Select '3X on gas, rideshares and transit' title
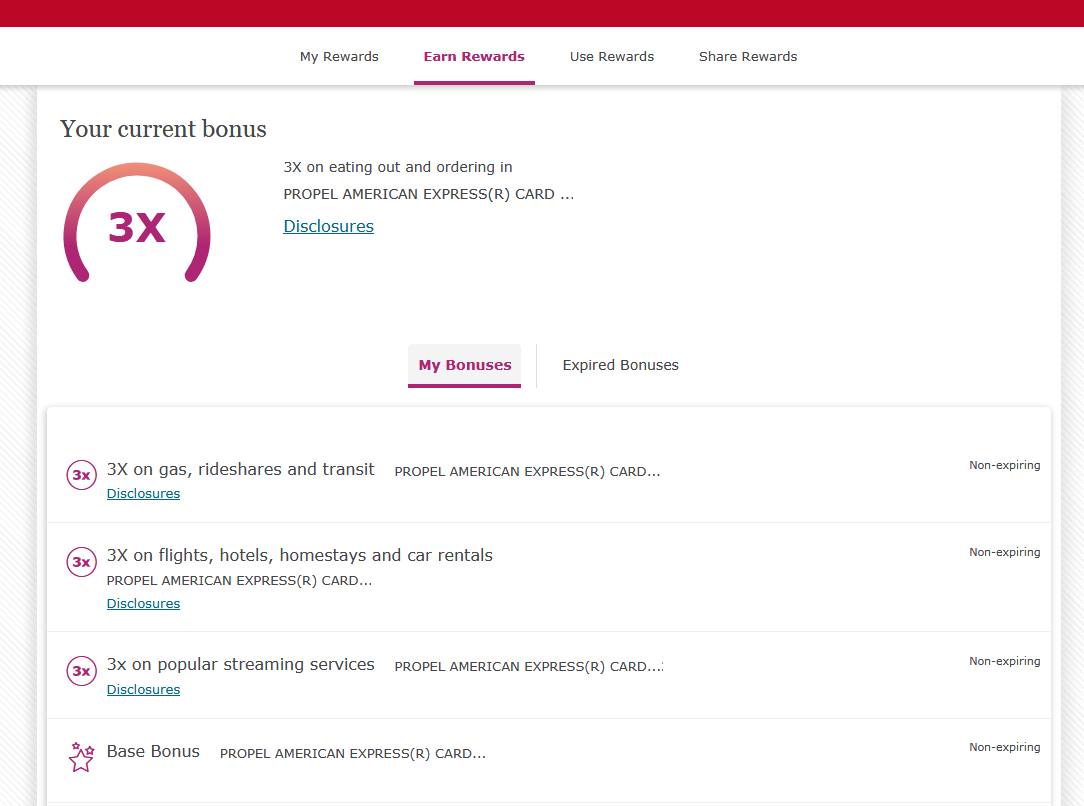Viewport: 1084px width, 806px height. pyautogui.click(x=241, y=469)
